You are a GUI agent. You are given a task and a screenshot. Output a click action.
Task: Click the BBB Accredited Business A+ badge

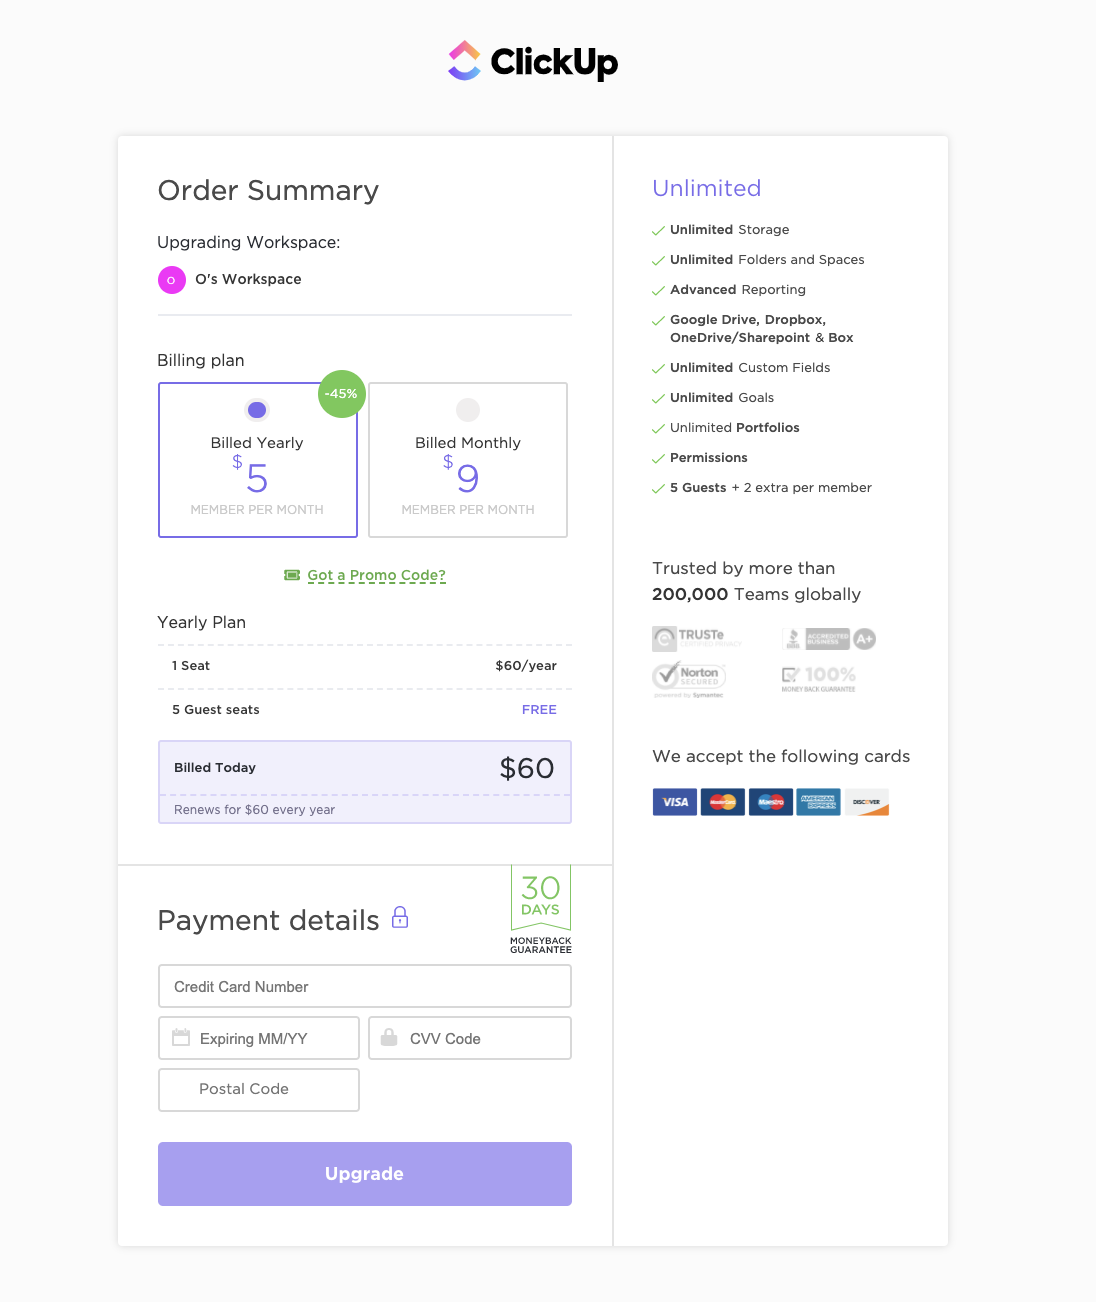[x=829, y=638]
